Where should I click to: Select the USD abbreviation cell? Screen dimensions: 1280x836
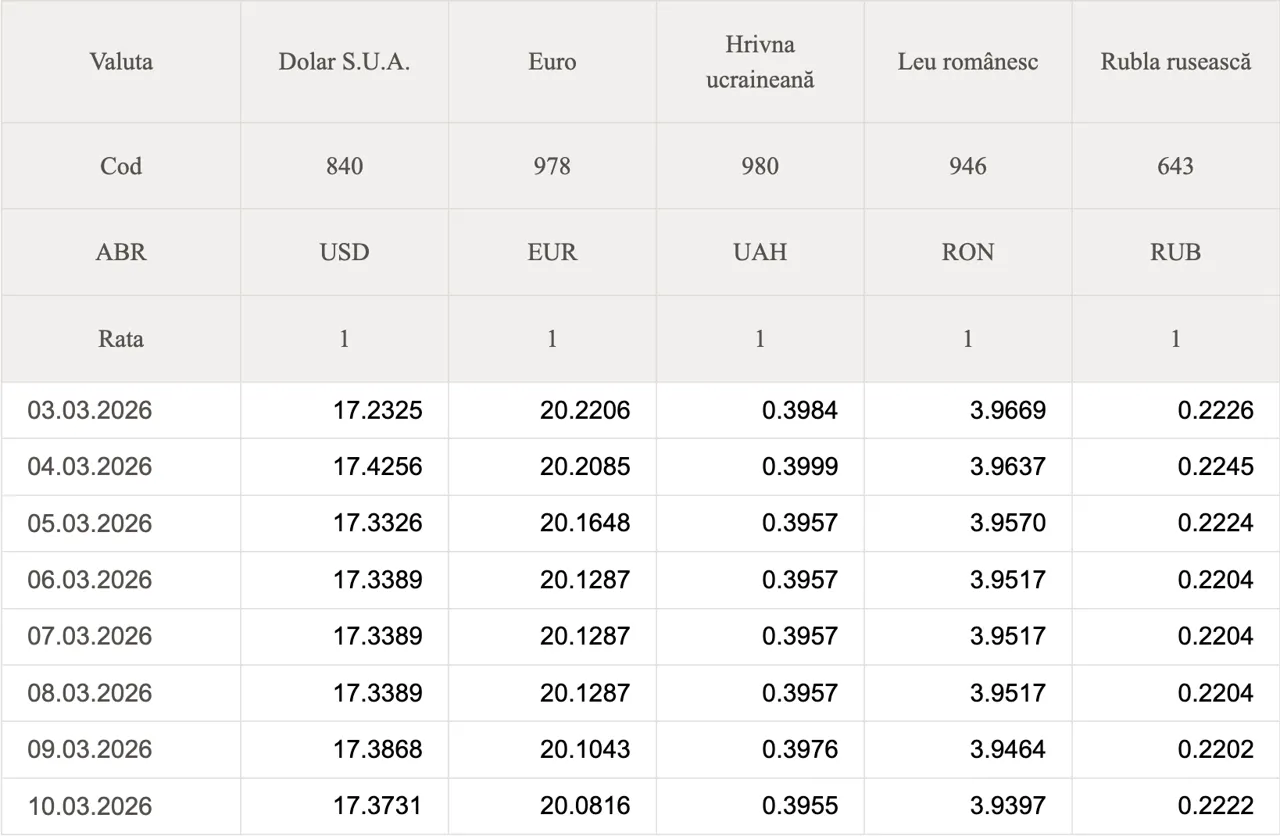pos(344,252)
